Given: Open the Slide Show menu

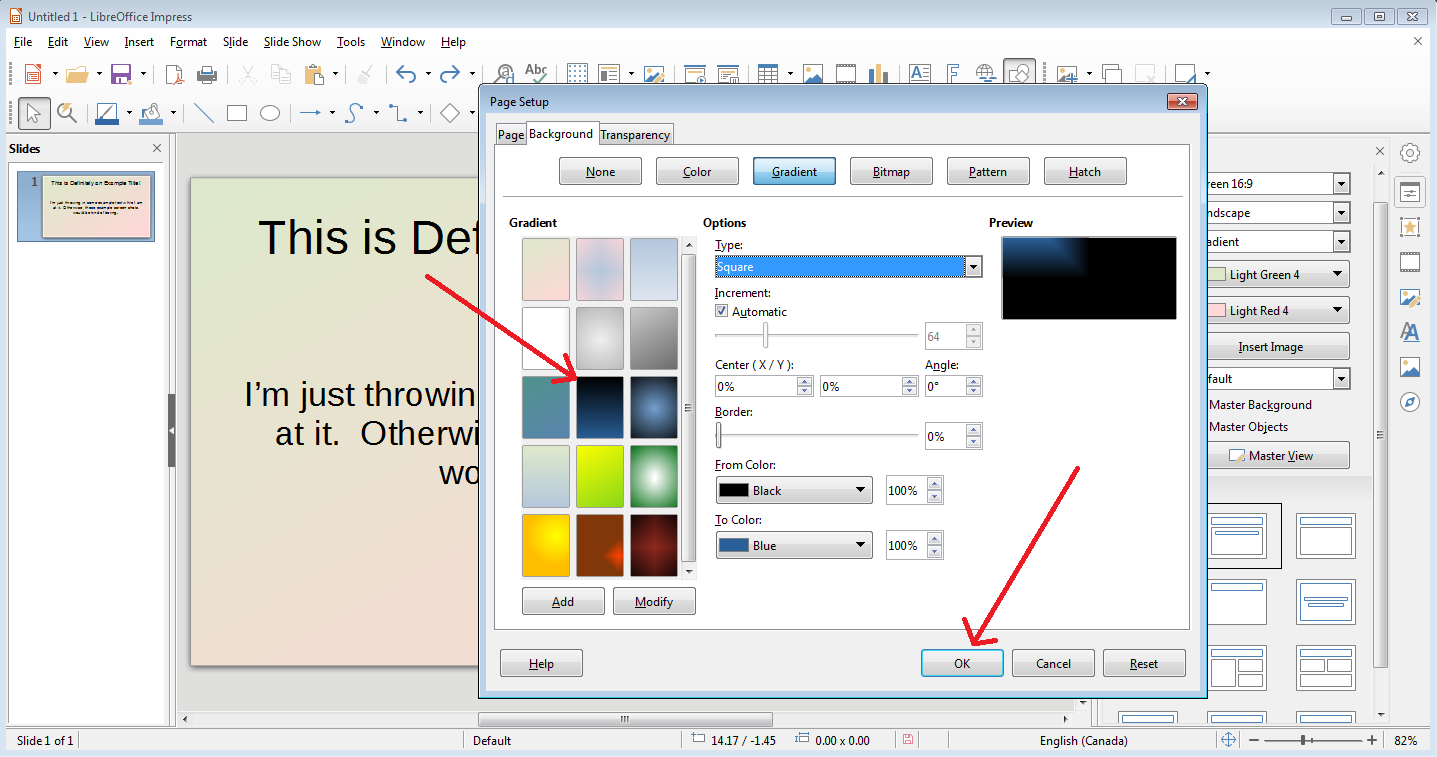Looking at the screenshot, I should tap(292, 42).
